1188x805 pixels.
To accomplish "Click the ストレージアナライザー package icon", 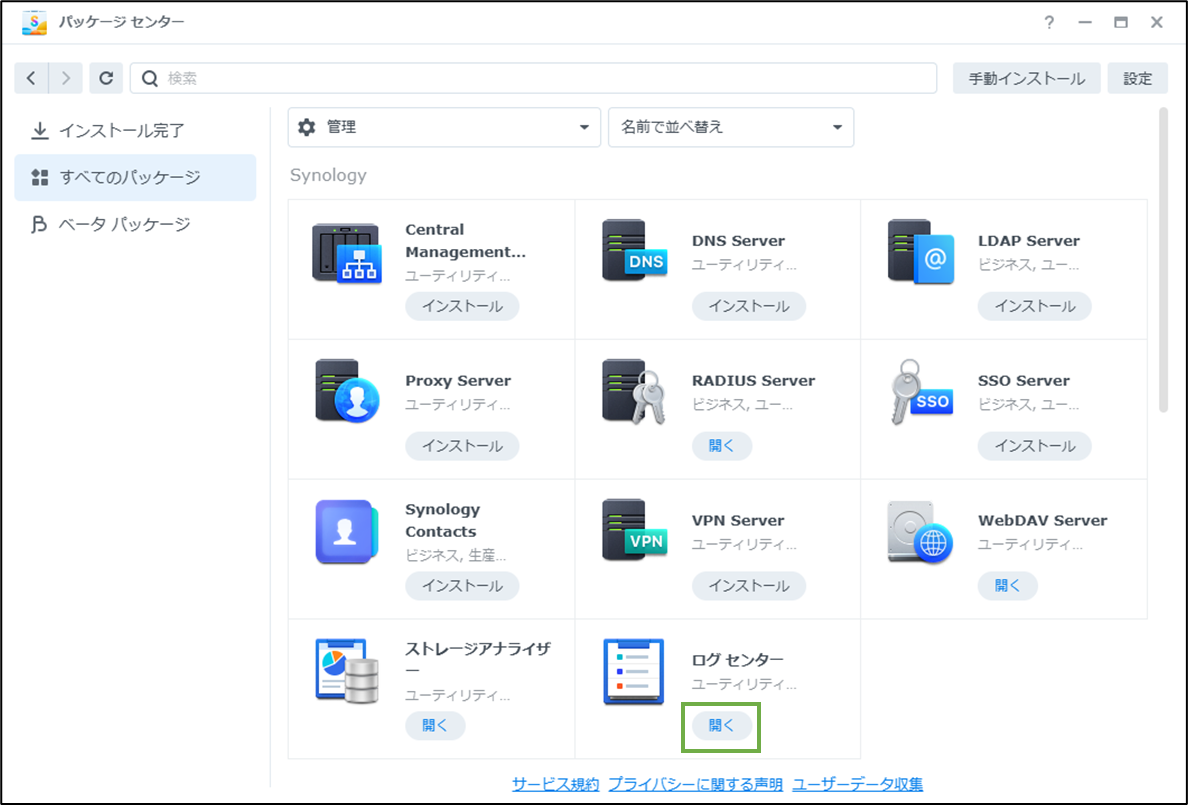I will 347,671.
